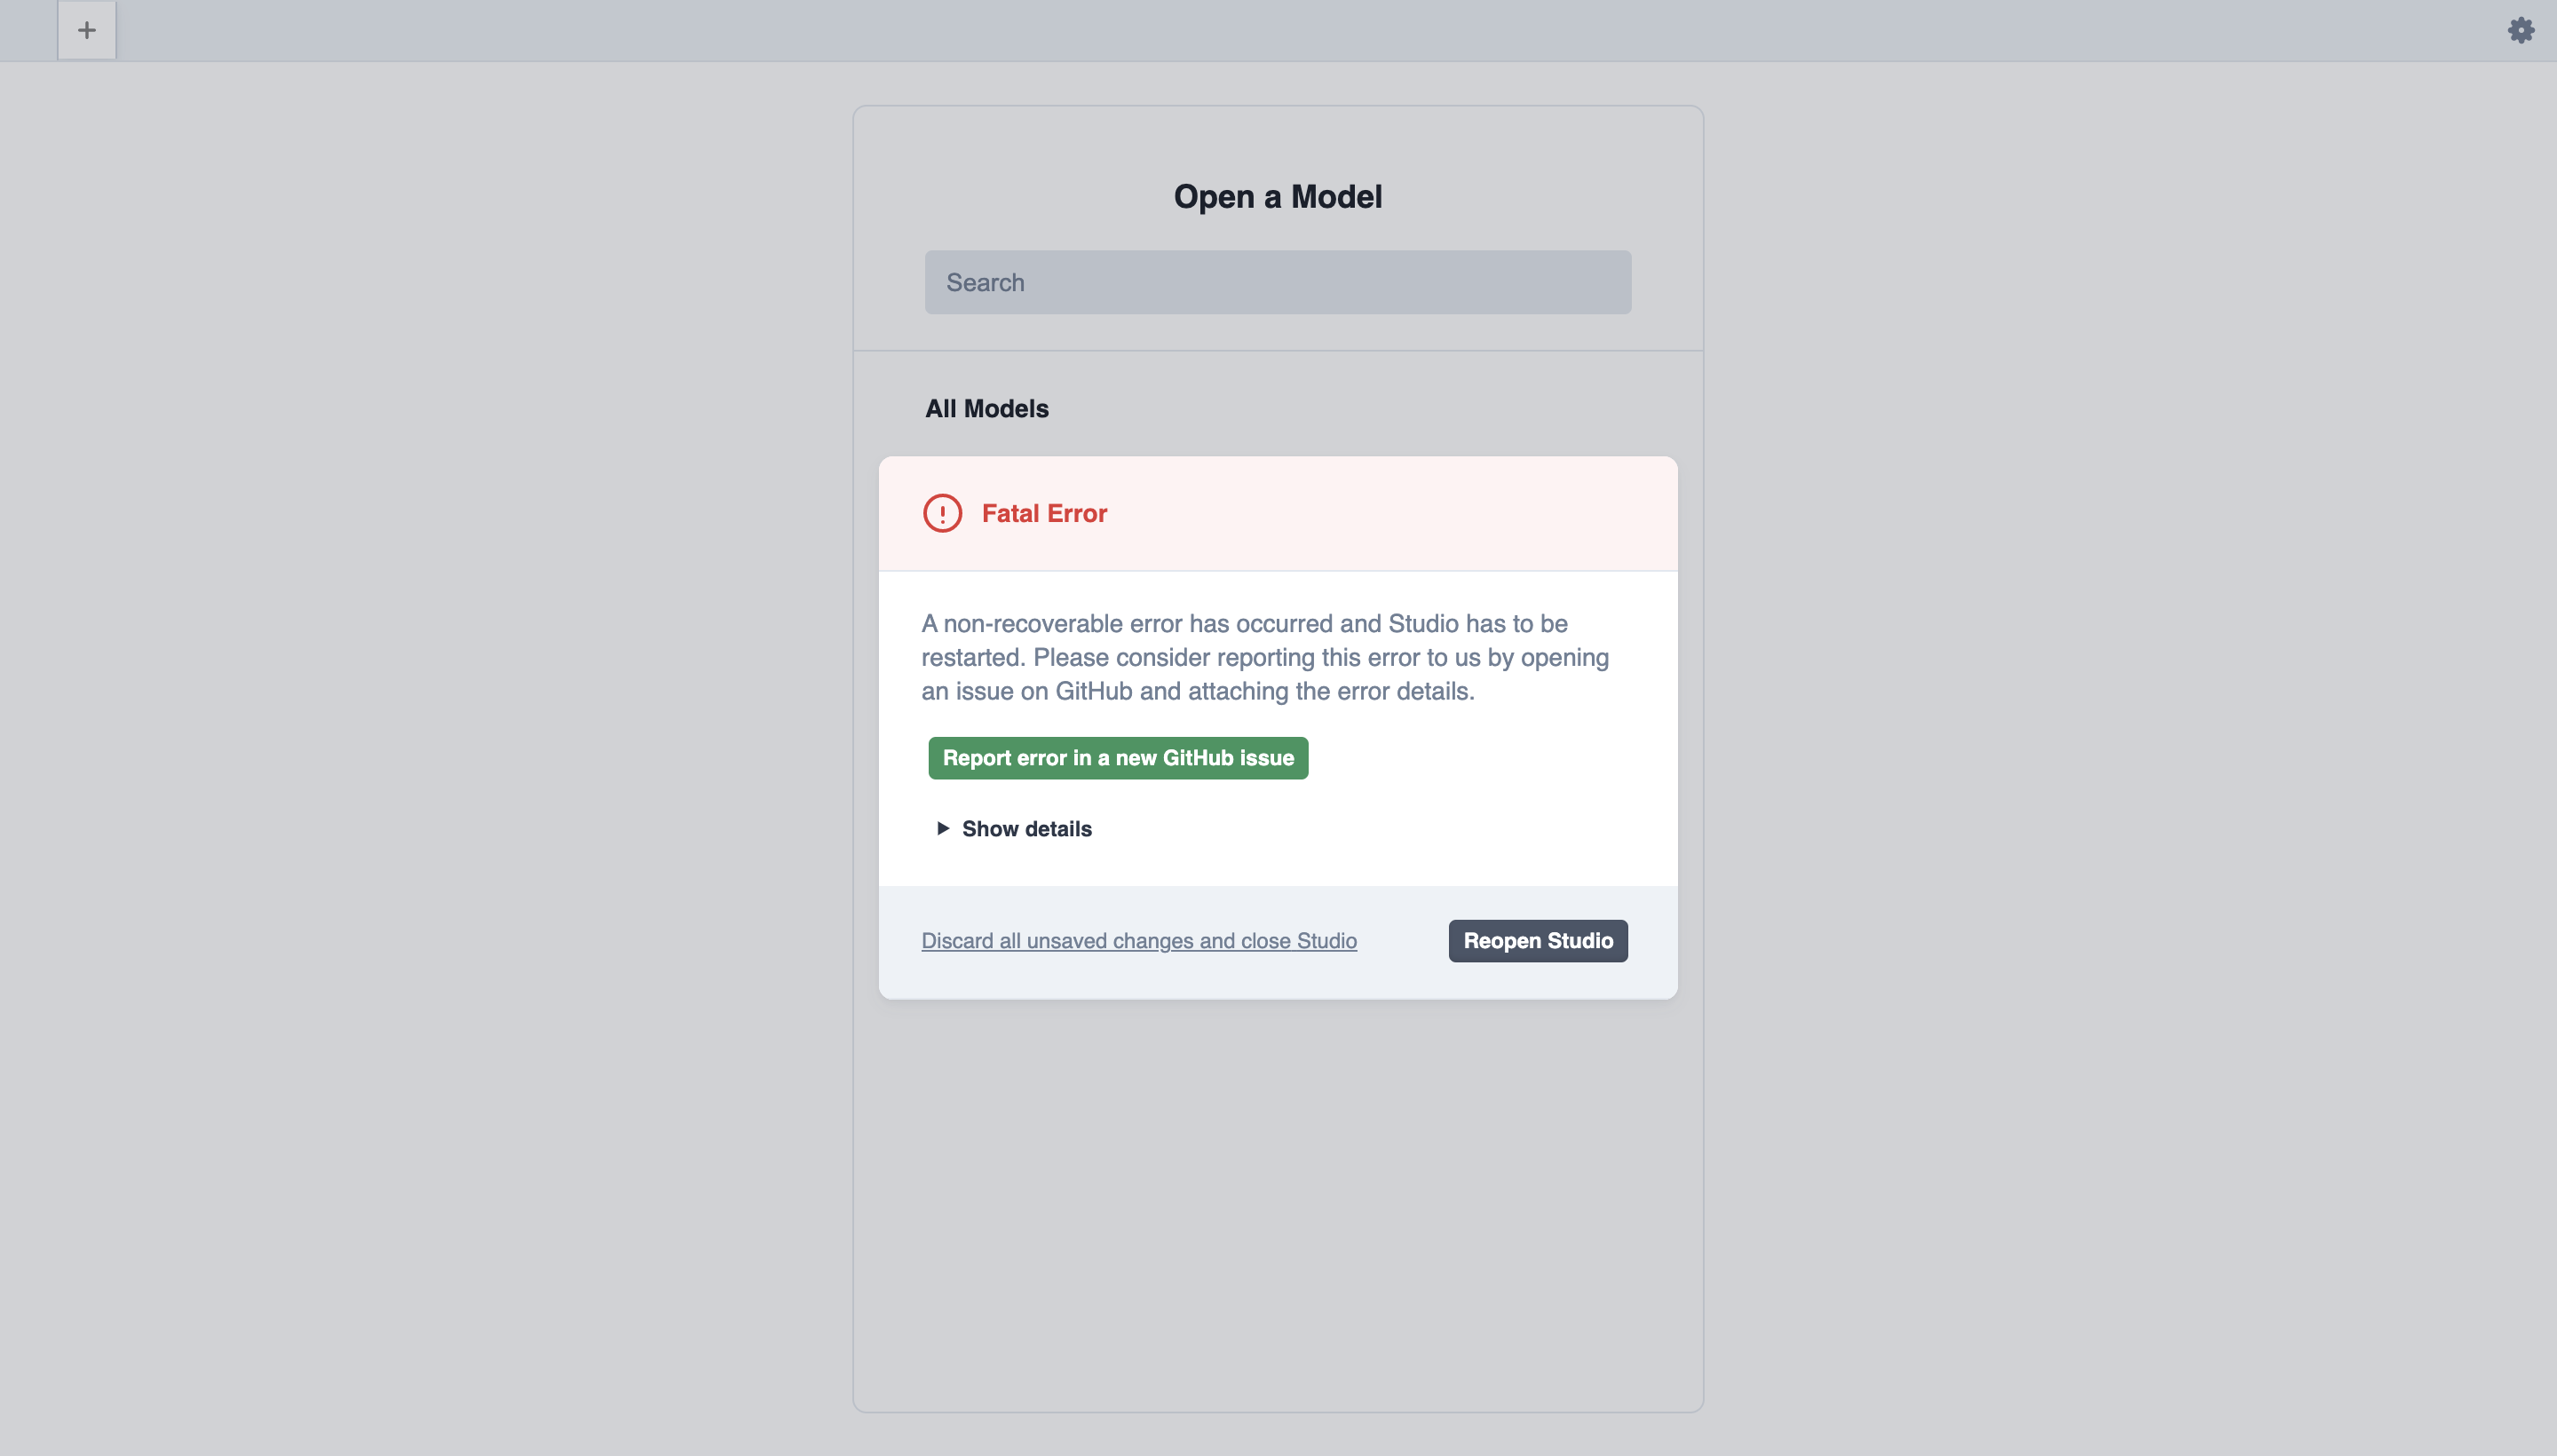Focus the Search box under Open a Model
Screen dimensions: 2557x1456
pyautogui.click(x=1277, y=282)
